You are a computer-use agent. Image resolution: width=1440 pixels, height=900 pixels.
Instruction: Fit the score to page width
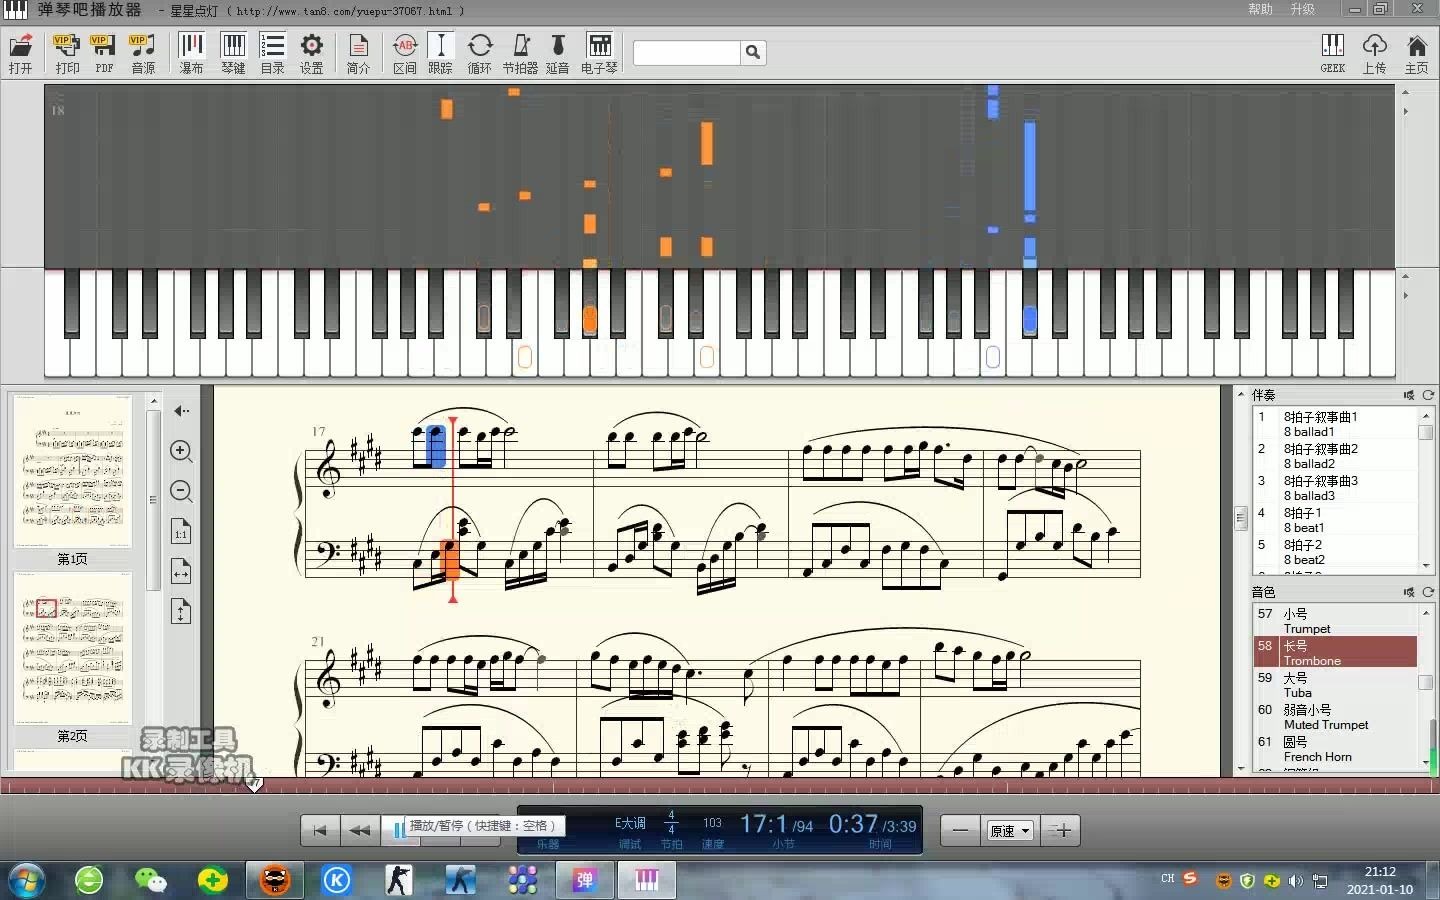coord(181,572)
